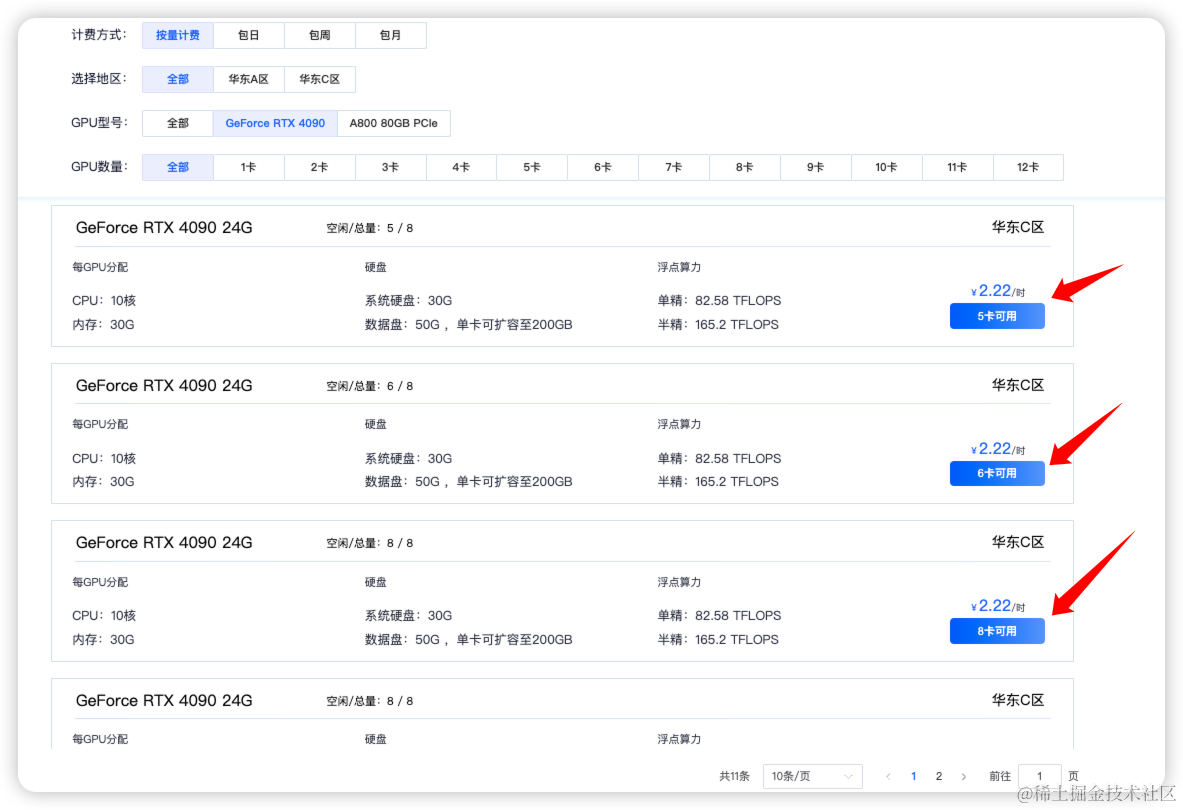Go to previous page arrow
This screenshot has width=1183, height=810.
coord(888,776)
